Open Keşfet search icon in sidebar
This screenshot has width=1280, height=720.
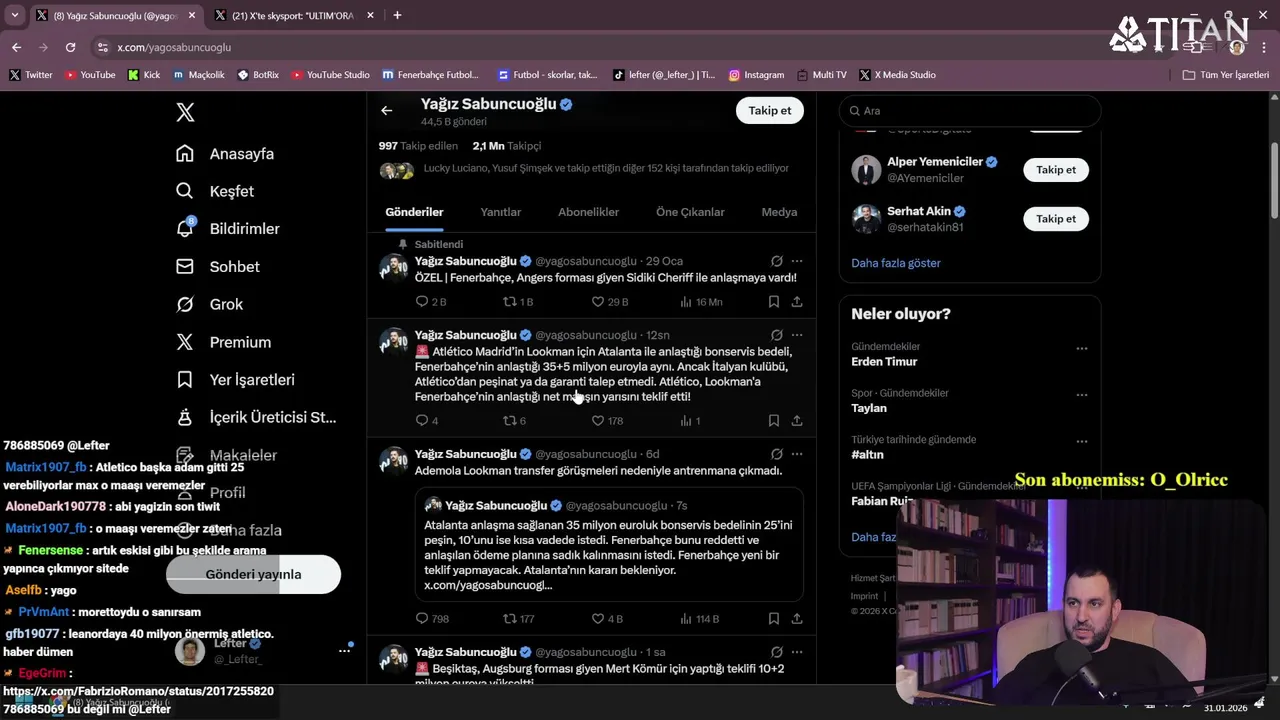185,191
